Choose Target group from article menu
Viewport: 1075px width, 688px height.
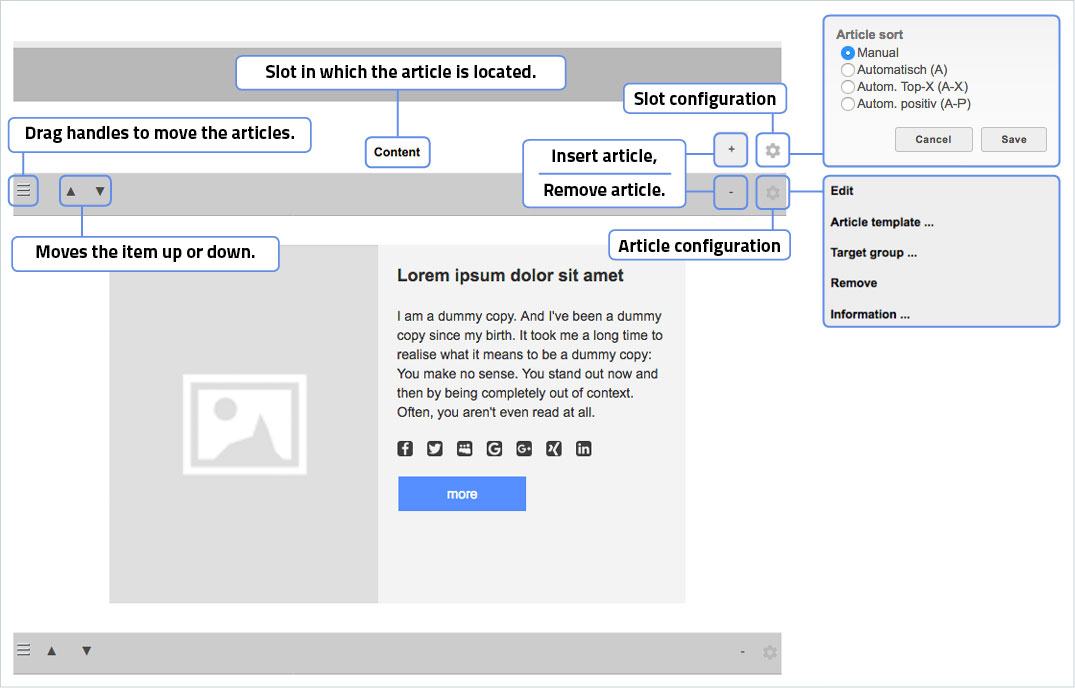(873, 253)
